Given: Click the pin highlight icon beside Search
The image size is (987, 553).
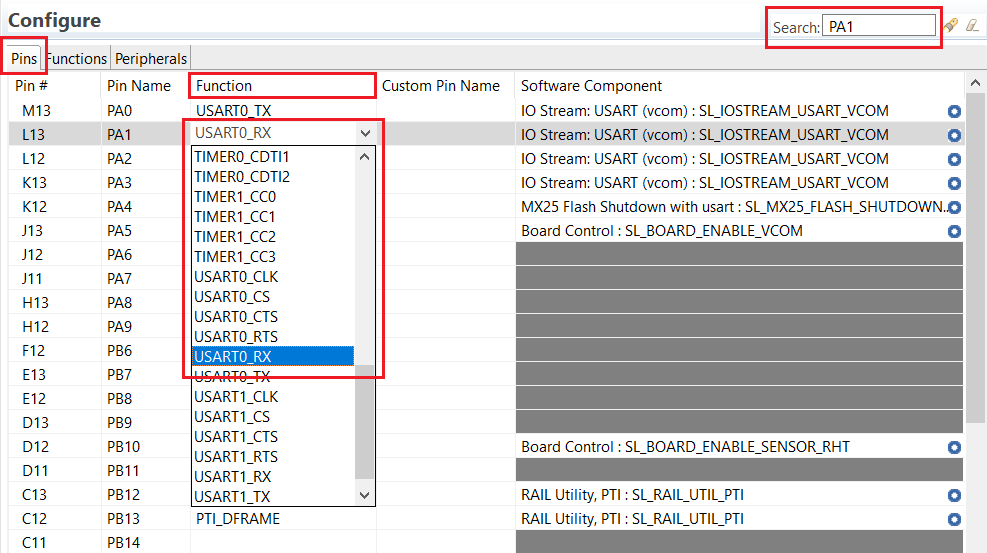Looking at the screenshot, I should [x=950, y=25].
